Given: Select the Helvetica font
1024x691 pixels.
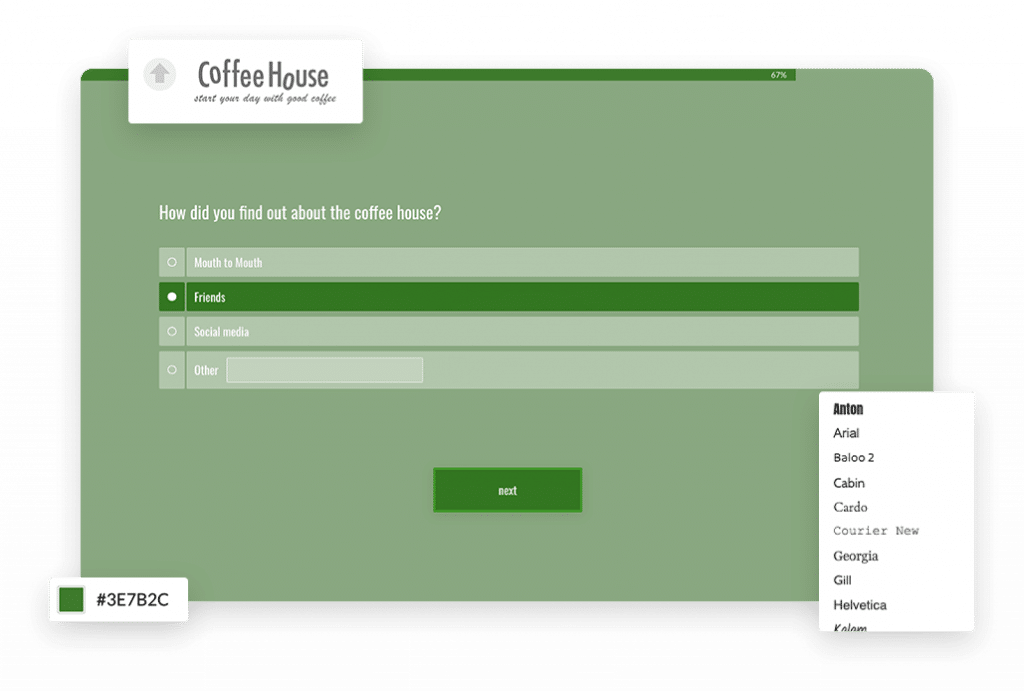Looking at the screenshot, I should [859, 604].
